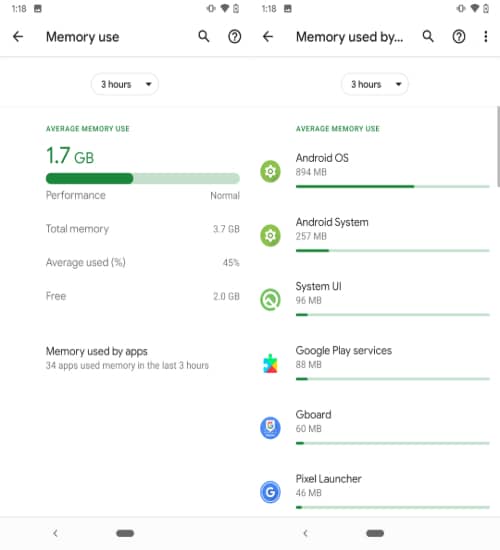Tap the right navigation bar back chevron
This screenshot has height=550, width=500.
coord(305,534)
